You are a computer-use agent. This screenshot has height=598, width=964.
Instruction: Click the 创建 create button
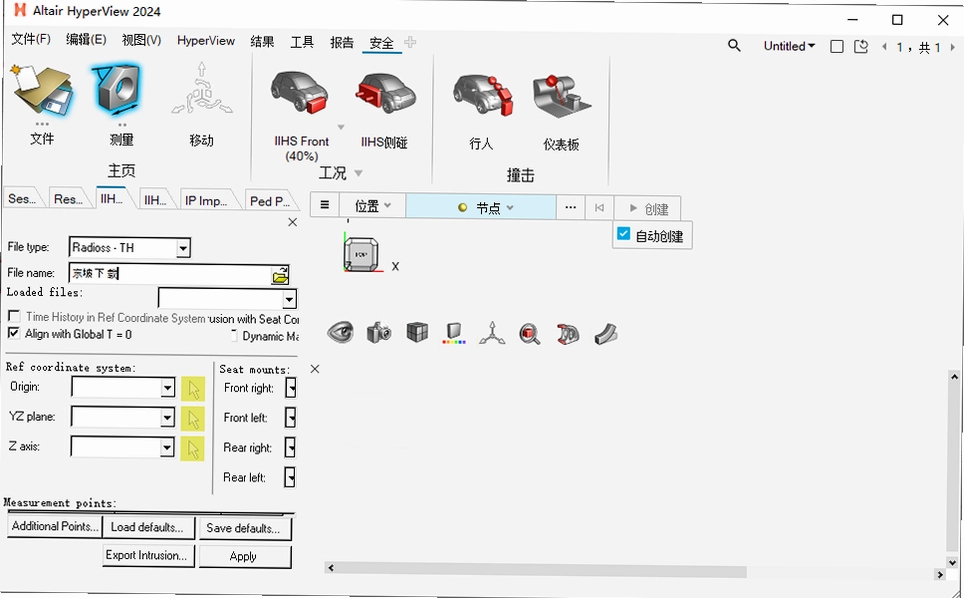pyautogui.click(x=648, y=208)
